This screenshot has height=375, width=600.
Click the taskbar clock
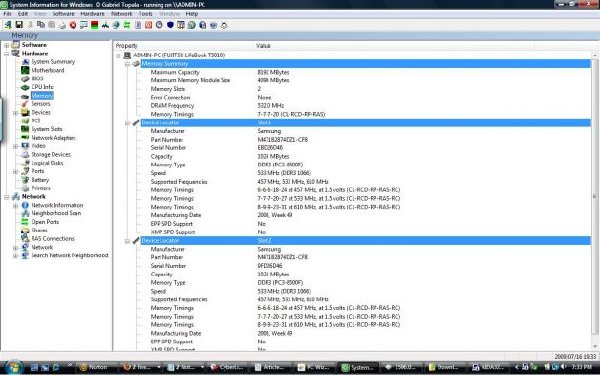pyautogui.click(x=582, y=367)
